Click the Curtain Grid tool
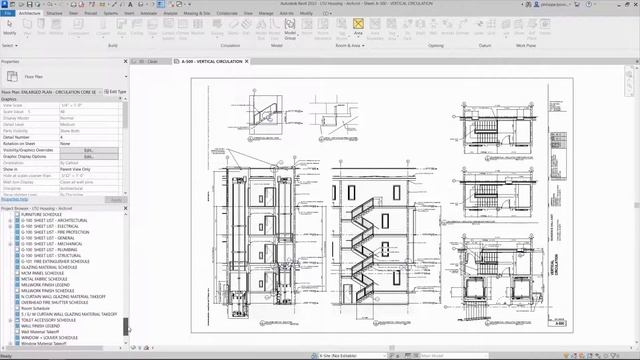This screenshot has width=640, height=360. point(183,29)
